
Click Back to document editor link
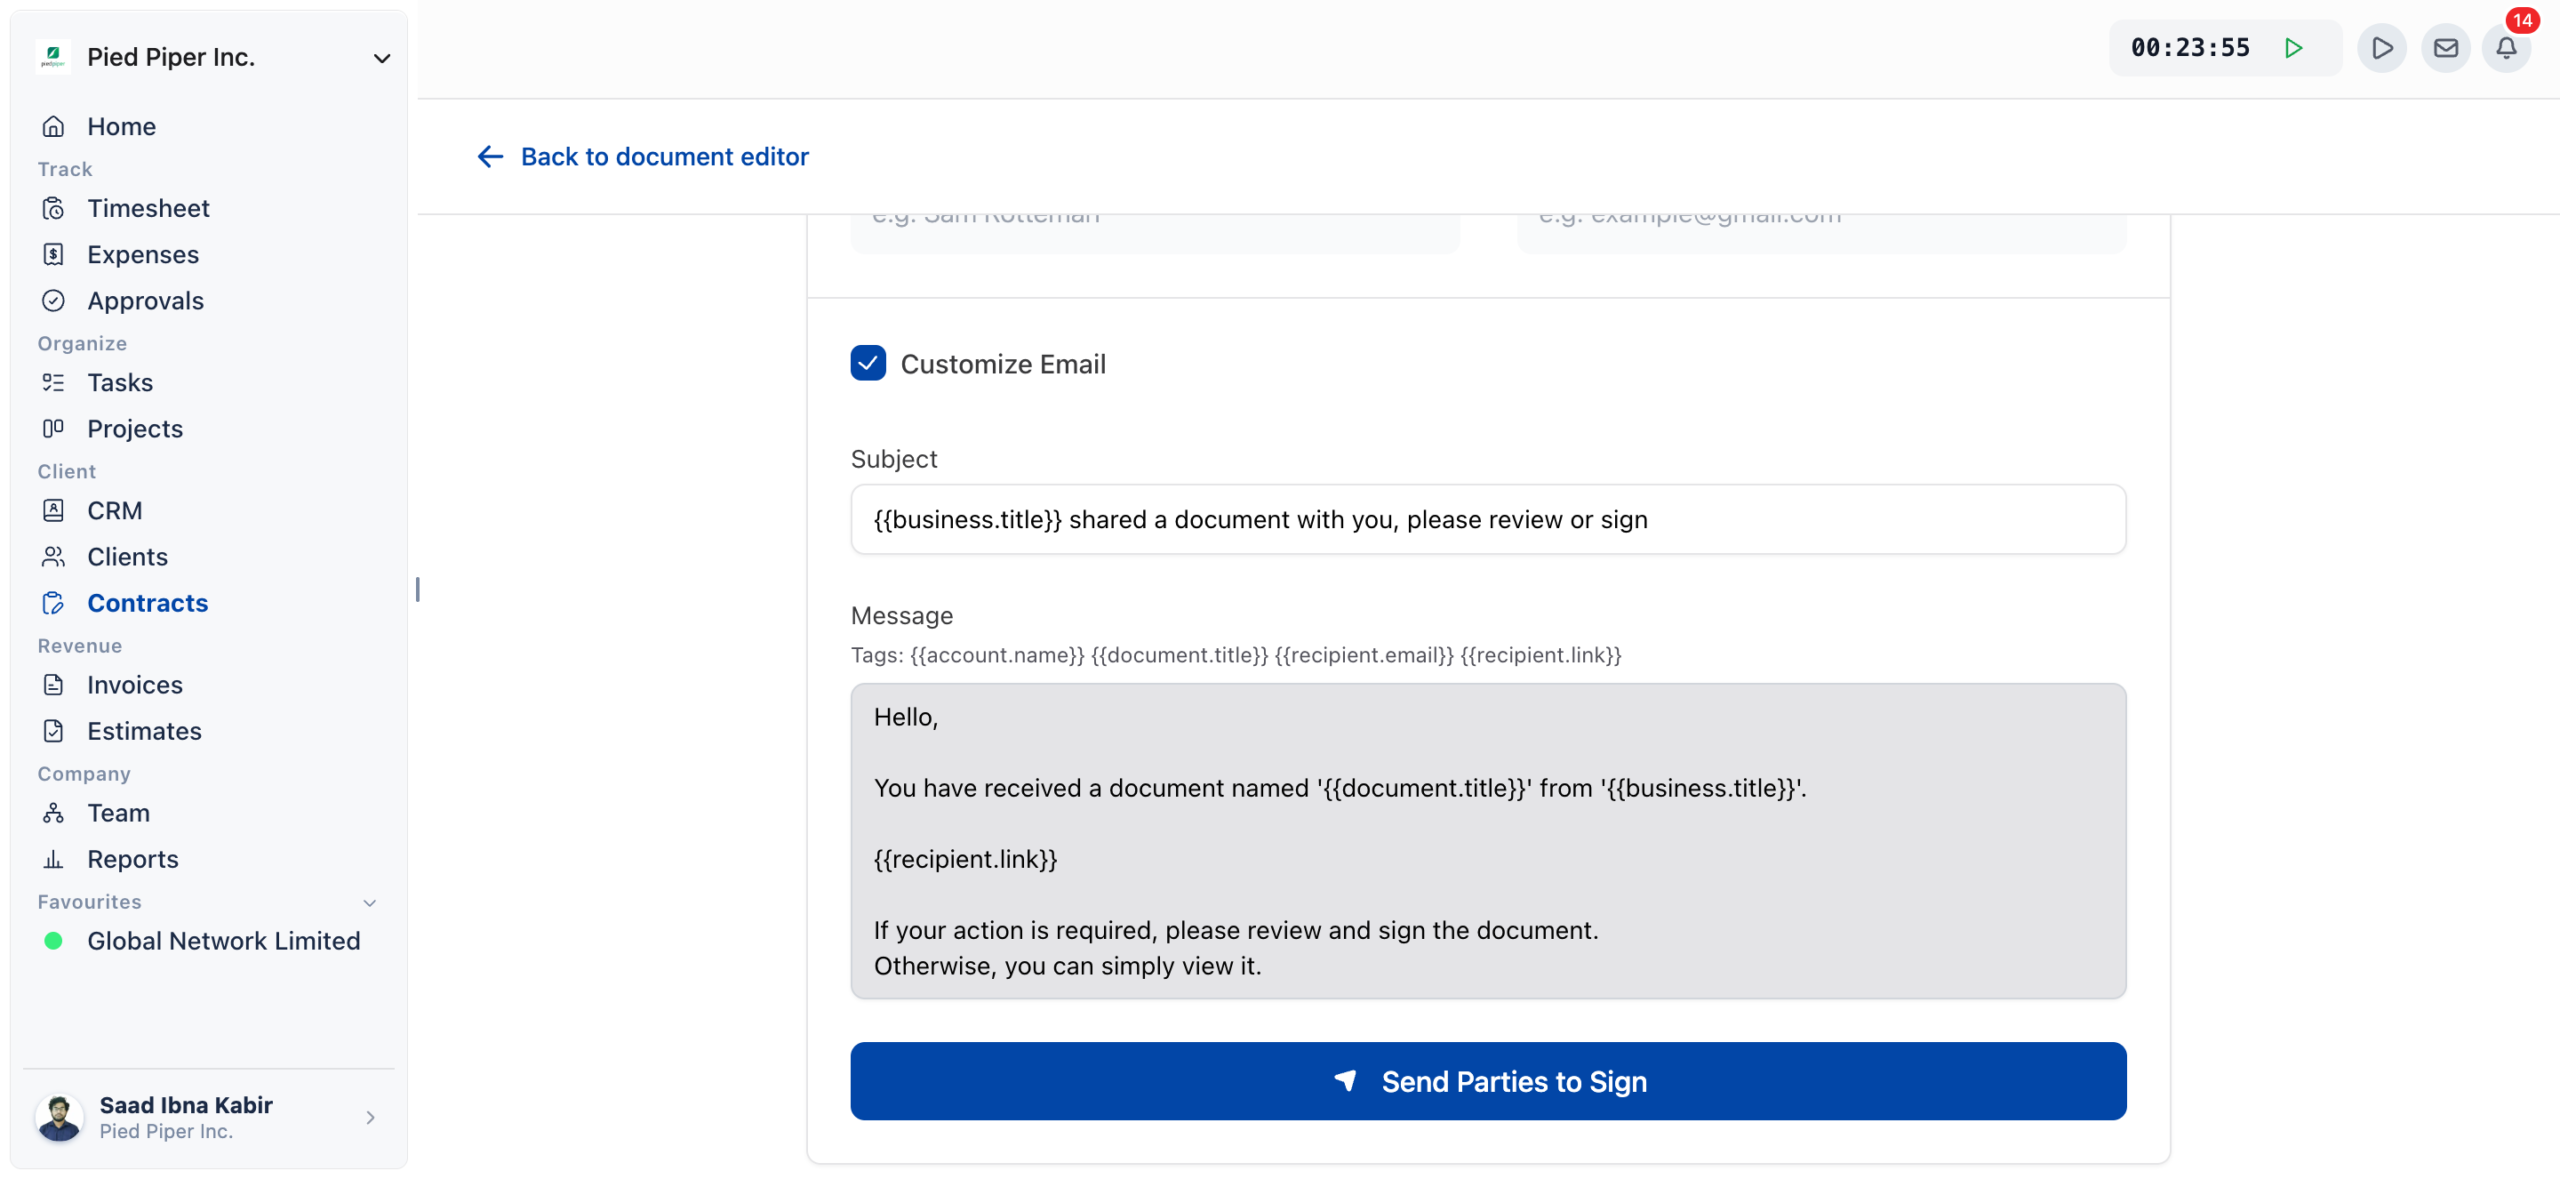coord(642,156)
